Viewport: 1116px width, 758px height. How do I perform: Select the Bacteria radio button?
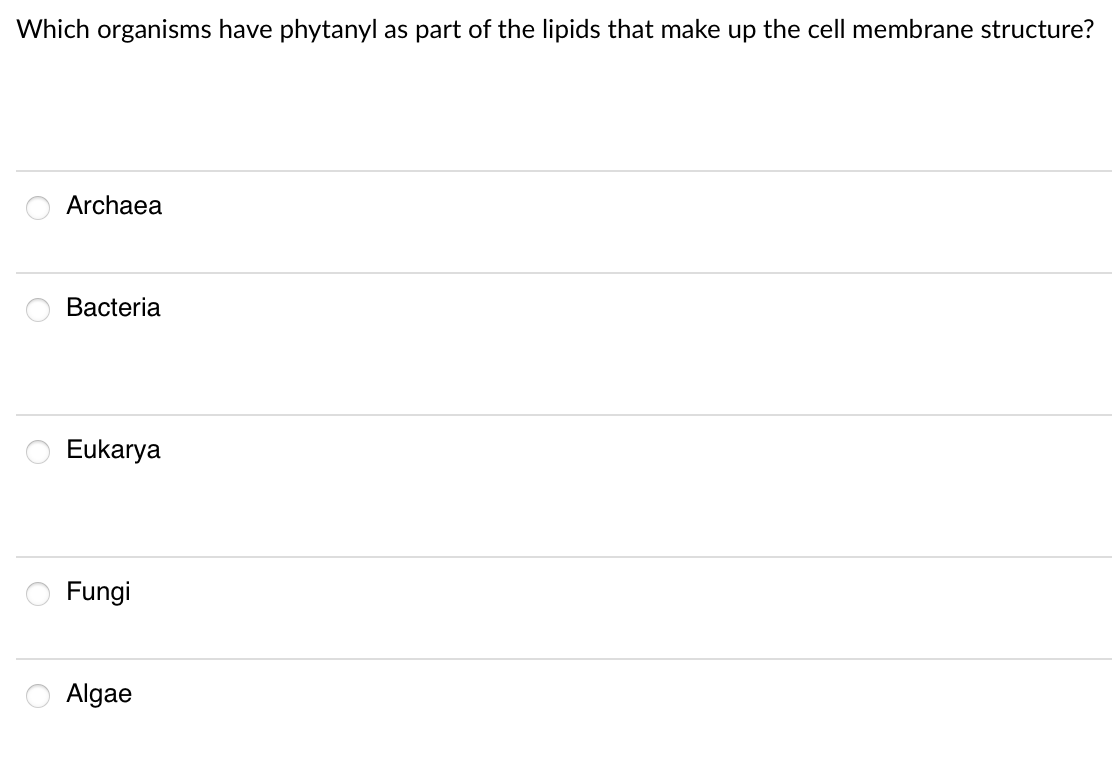pyautogui.click(x=38, y=310)
